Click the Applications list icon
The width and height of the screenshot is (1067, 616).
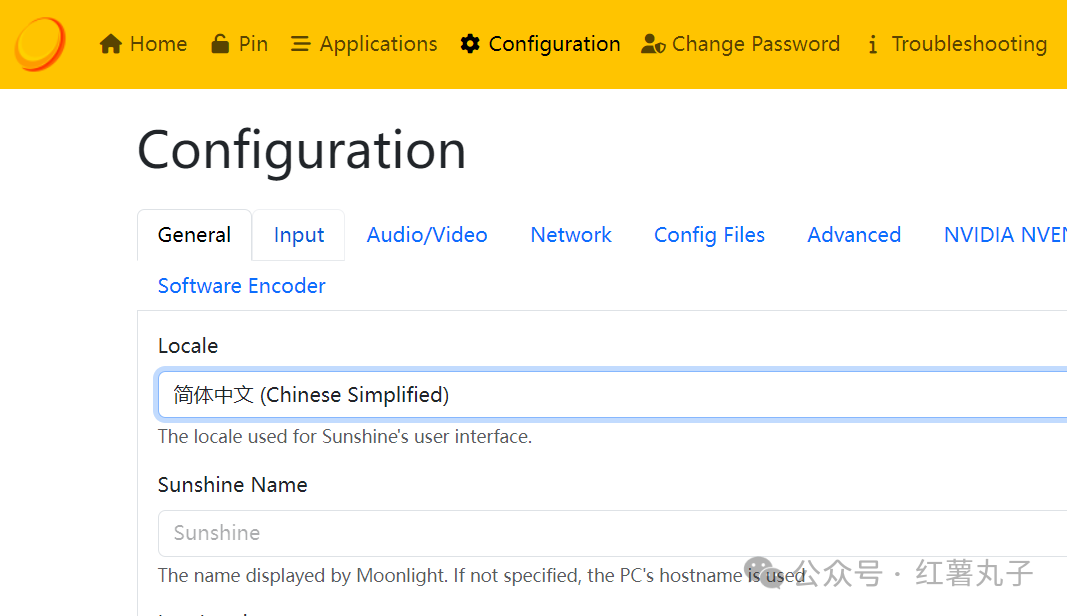(300, 44)
